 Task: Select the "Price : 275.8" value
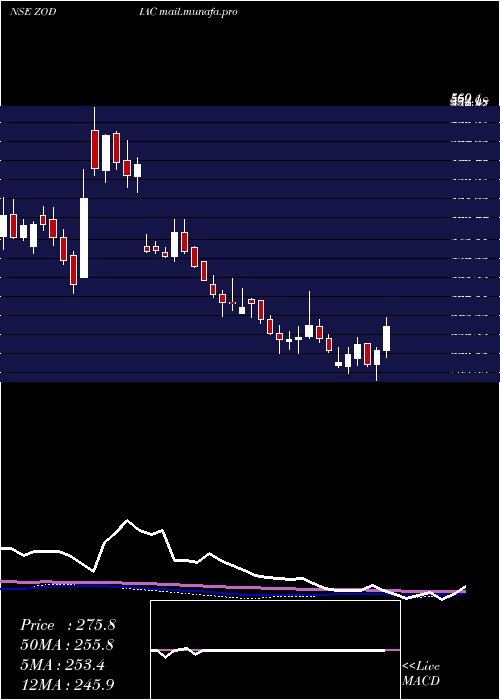(68, 625)
